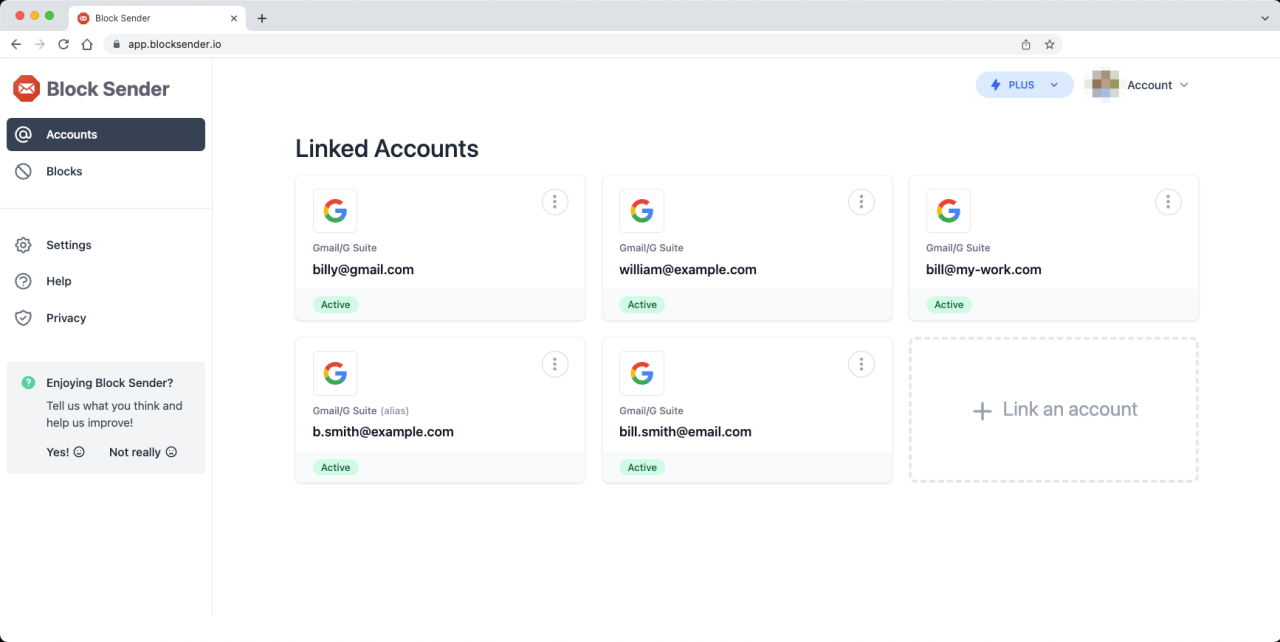The width and height of the screenshot is (1280, 642).
Task: Click the Block Sender logo icon
Action: click(26, 89)
